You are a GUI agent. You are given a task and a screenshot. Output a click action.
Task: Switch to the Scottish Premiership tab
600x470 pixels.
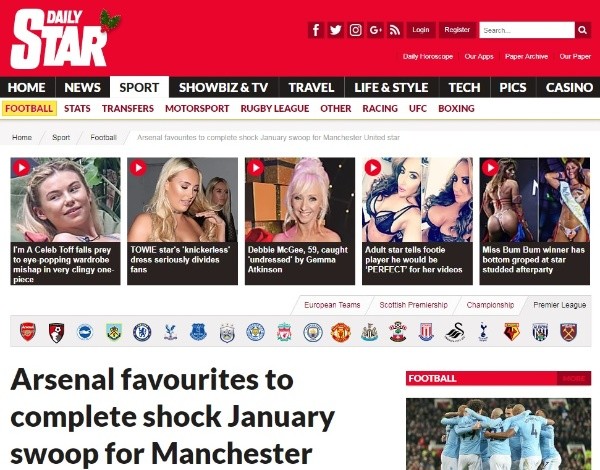(413, 305)
